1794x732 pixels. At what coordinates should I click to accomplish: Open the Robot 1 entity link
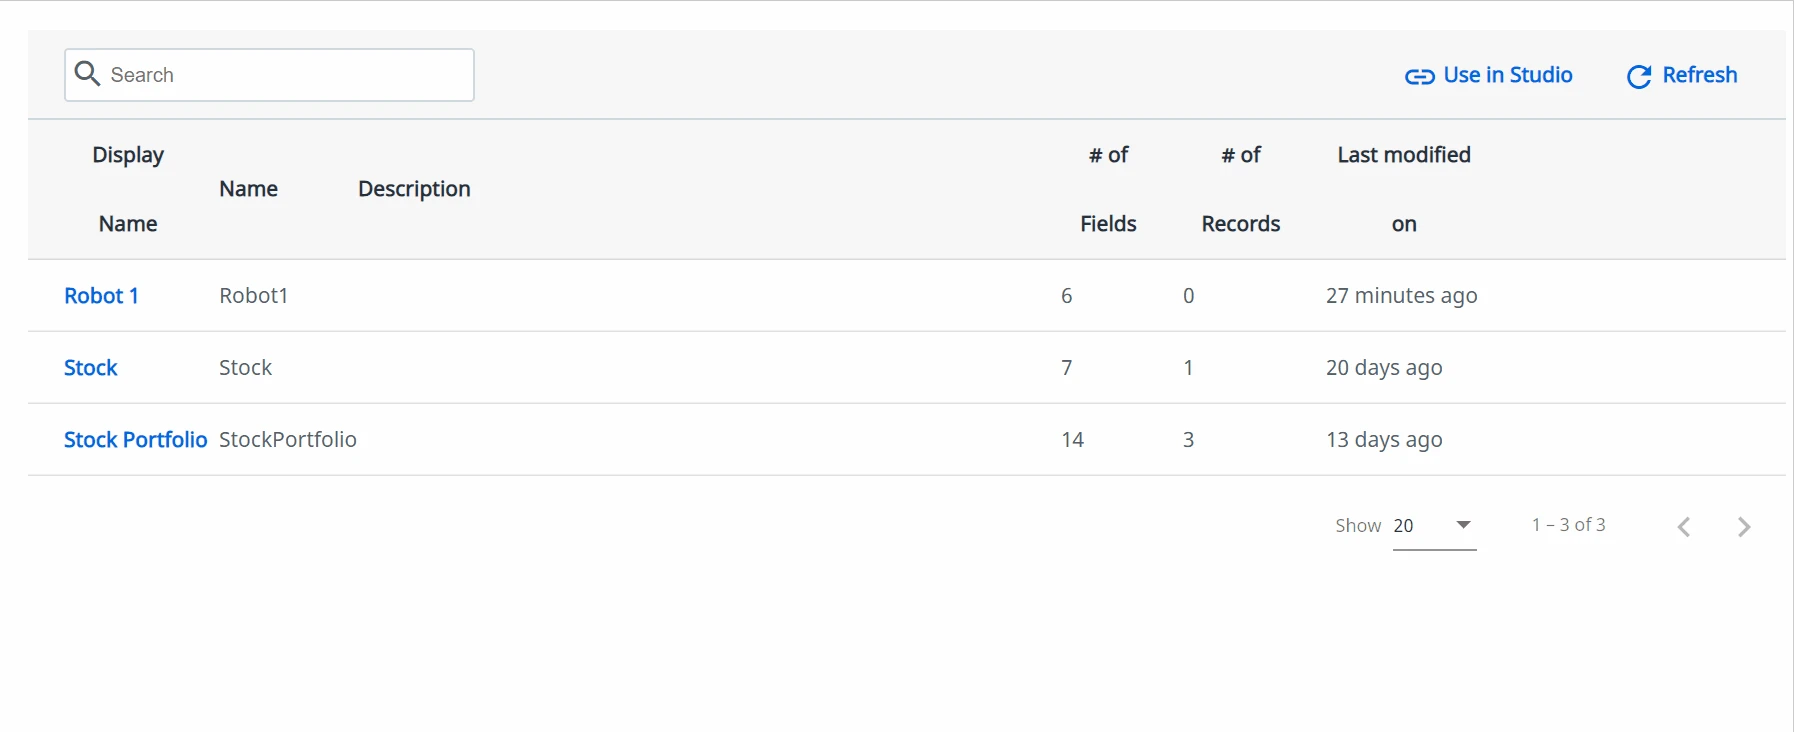tap(101, 296)
